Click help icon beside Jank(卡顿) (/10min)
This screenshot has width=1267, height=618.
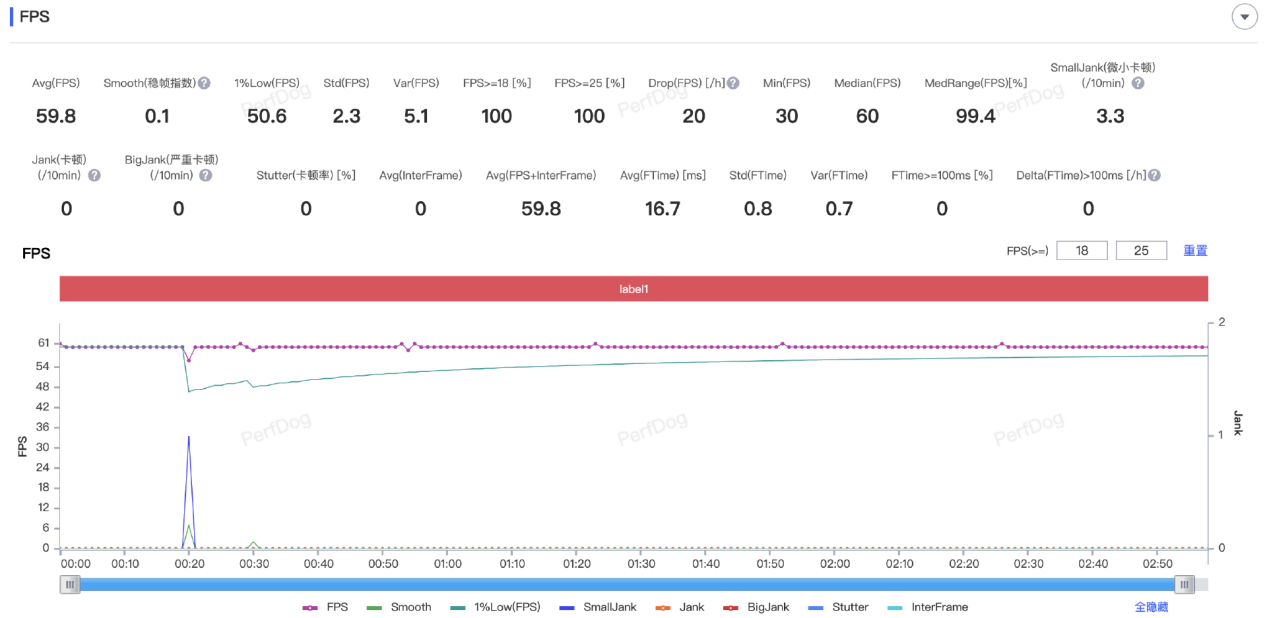click(94, 175)
